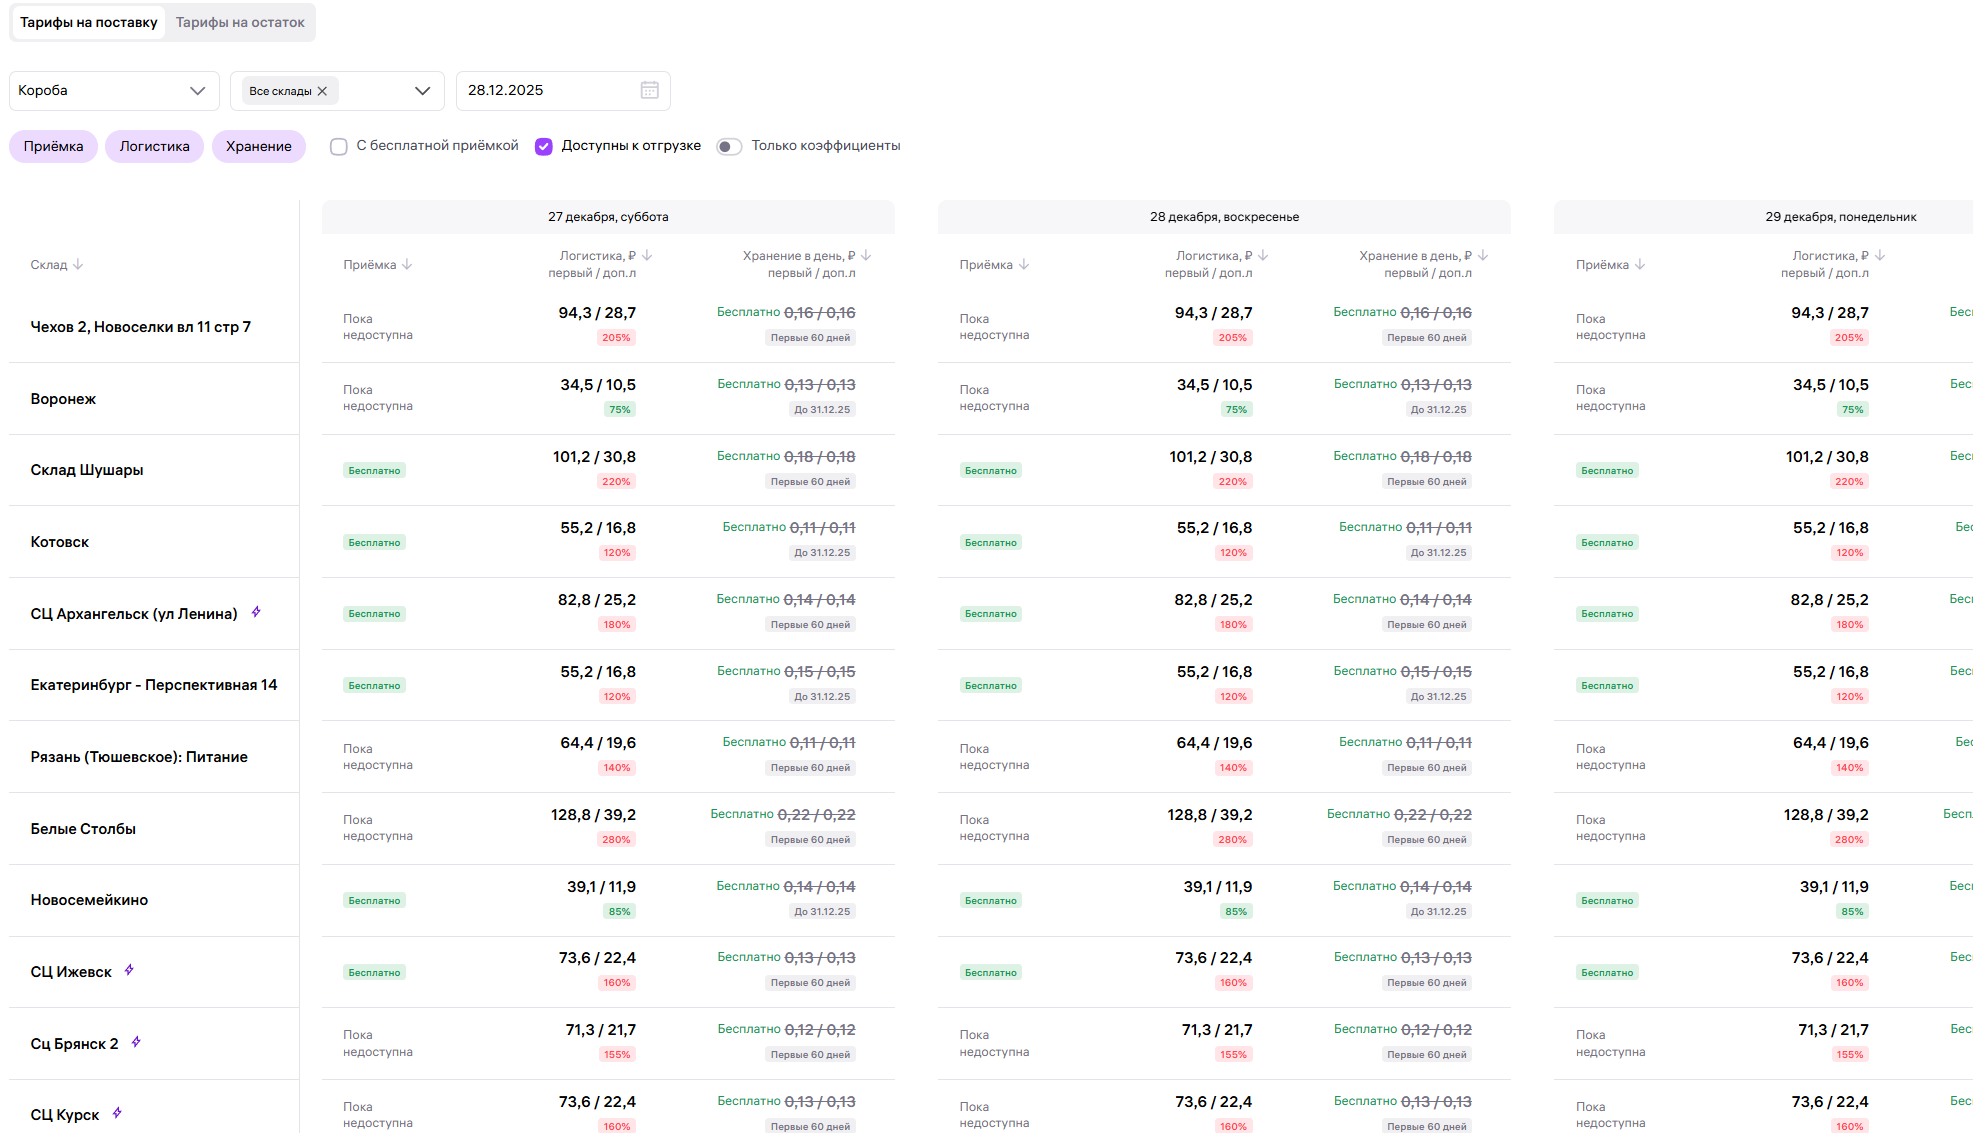The width and height of the screenshot is (1974, 1133).
Task: Sort 27 декабря Приёмка column arrow
Action: [407, 265]
